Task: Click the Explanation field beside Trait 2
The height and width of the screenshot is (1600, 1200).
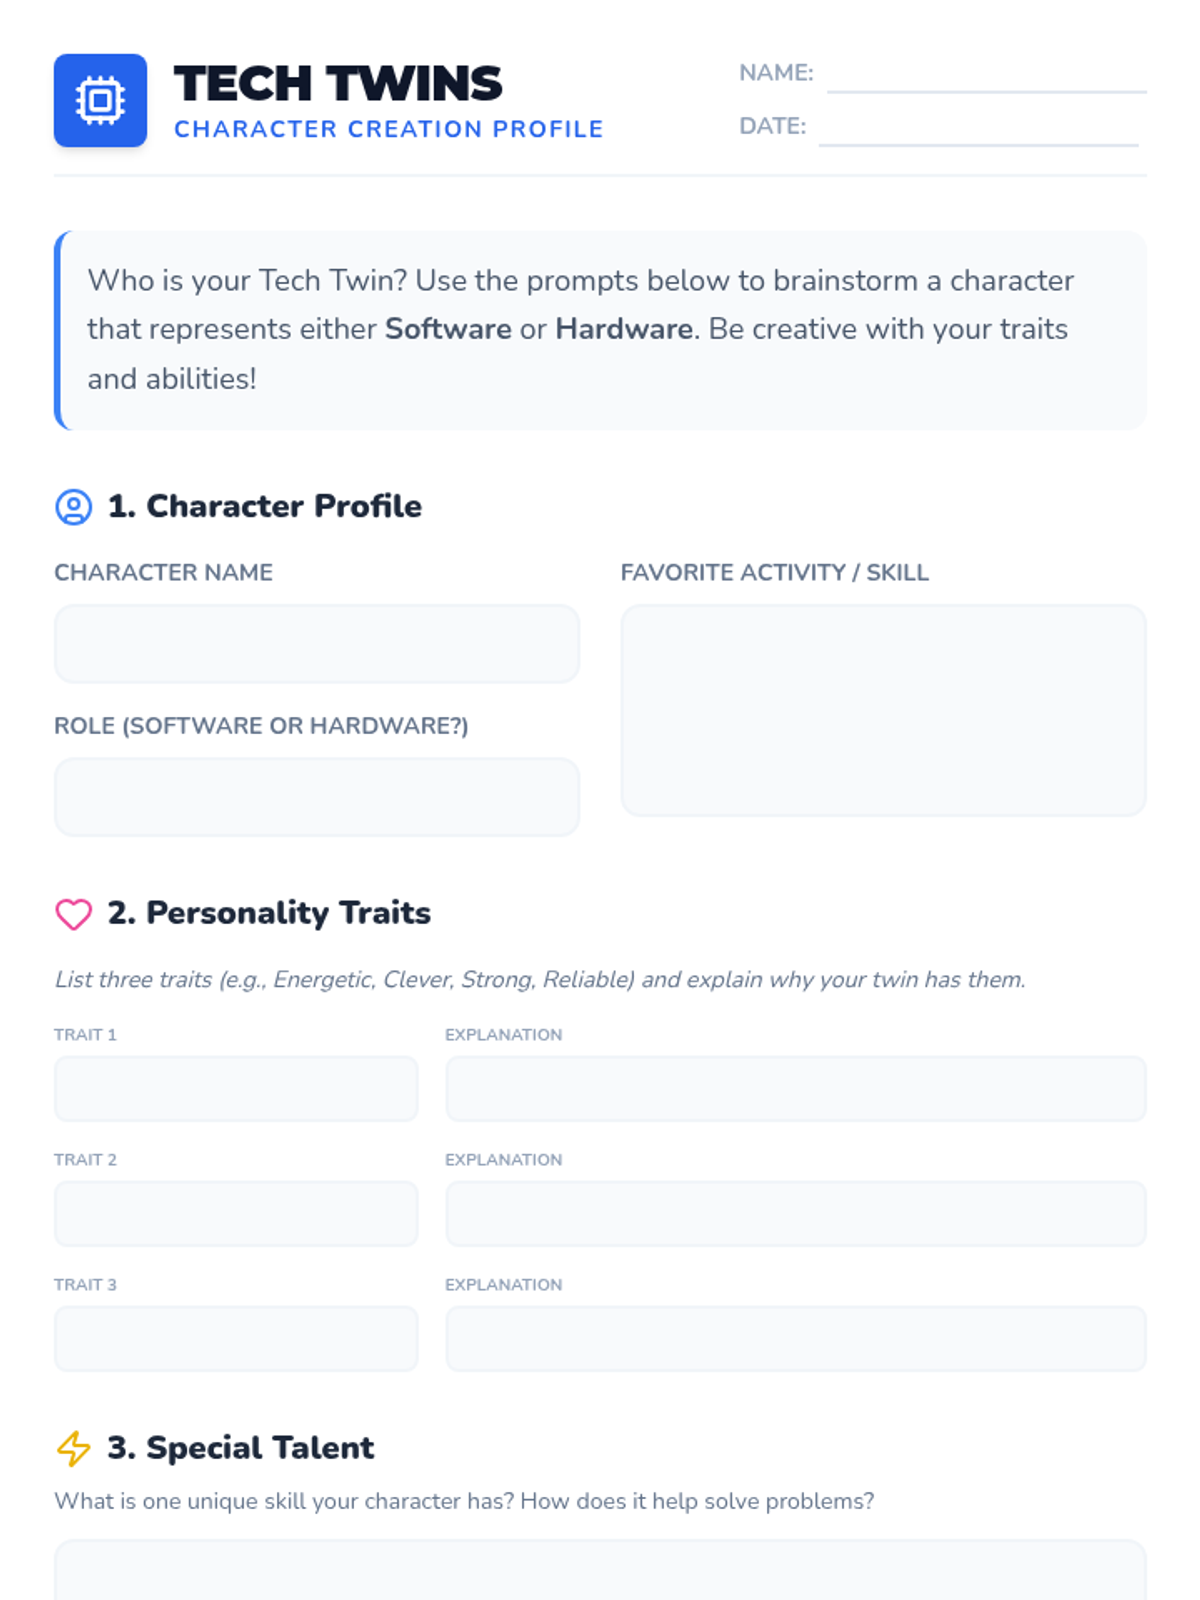Action: (x=795, y=1213)
